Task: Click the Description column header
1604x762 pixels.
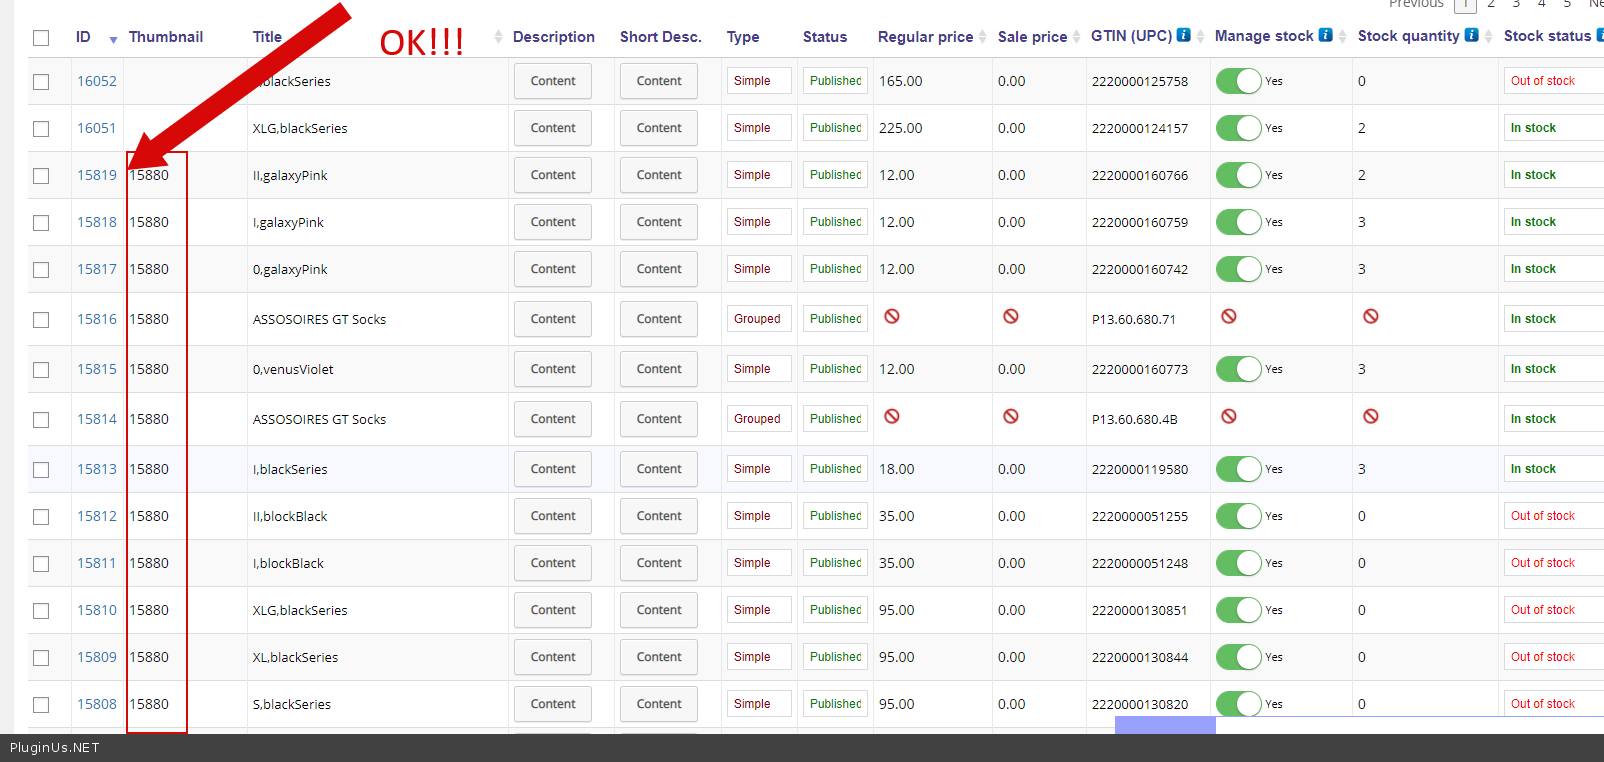Action: pyautogui.click(x=553, y=37)
